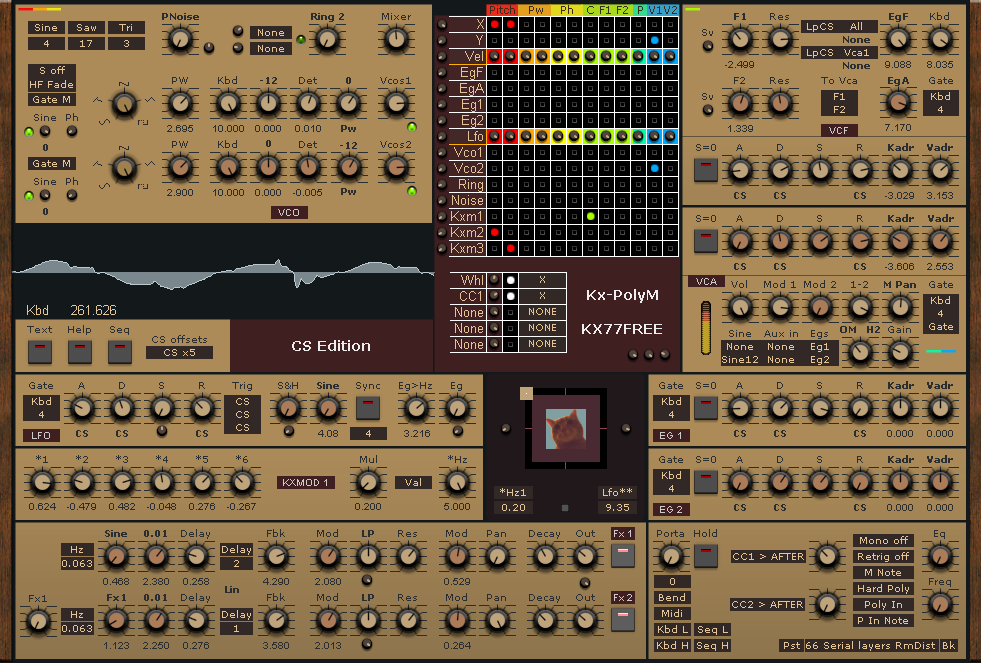Click the *Hz1 value 0.20 field
Viewport: 981px width, 663px height.
(513, 508)
